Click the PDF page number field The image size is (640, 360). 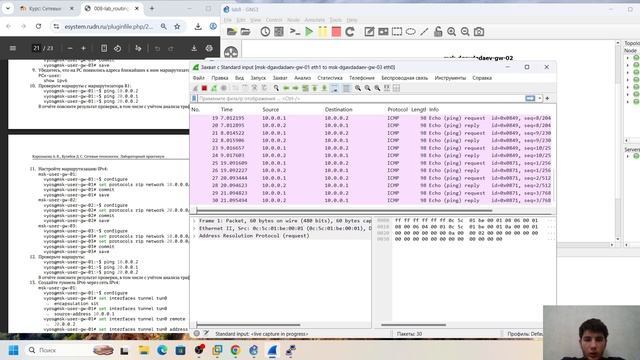(36, 48)
